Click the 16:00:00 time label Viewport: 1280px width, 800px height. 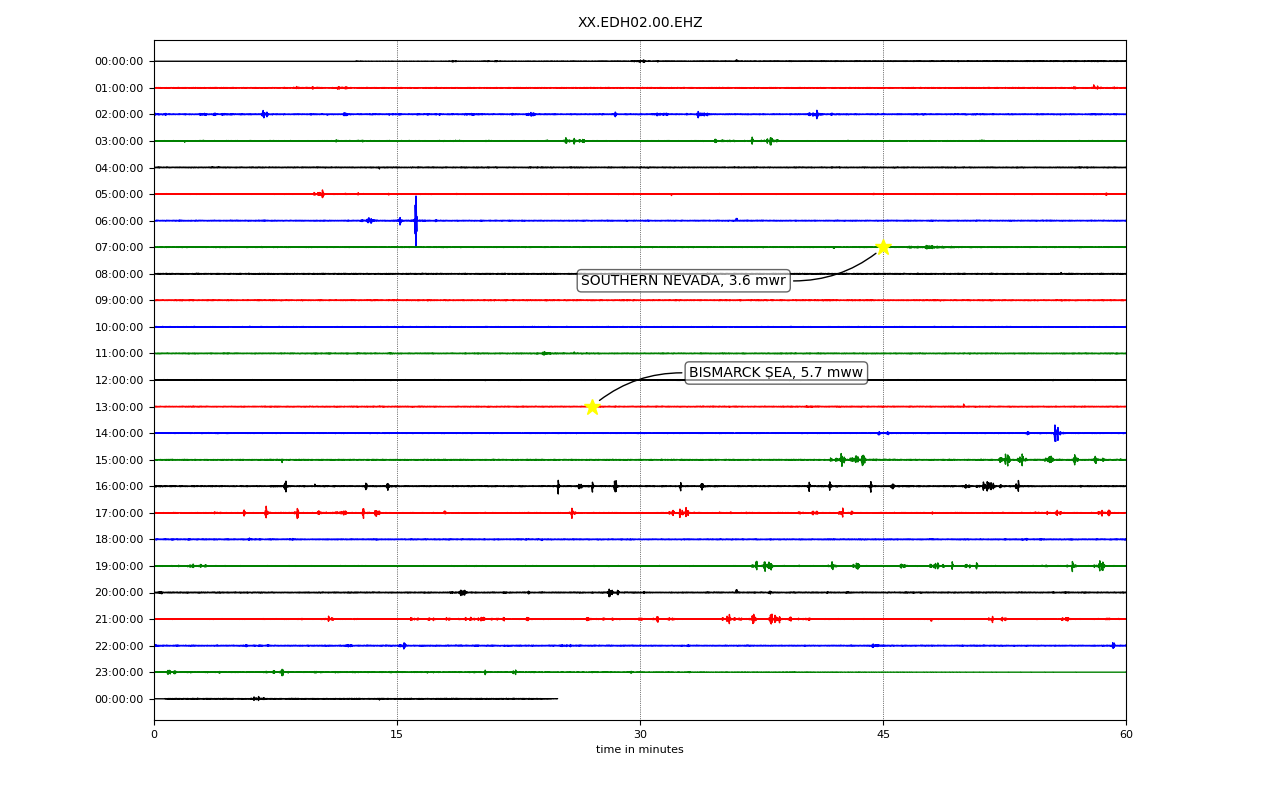pos(119,486)
